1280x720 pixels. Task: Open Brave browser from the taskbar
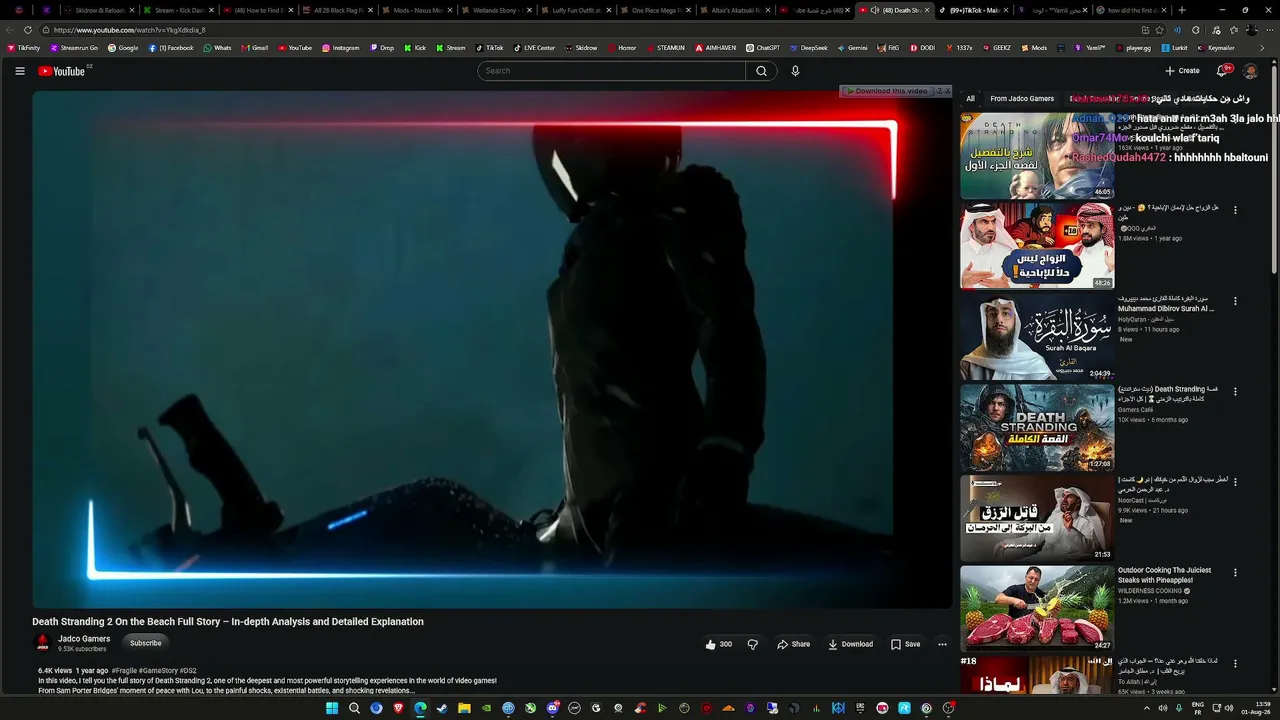click(x=398, y=708)
